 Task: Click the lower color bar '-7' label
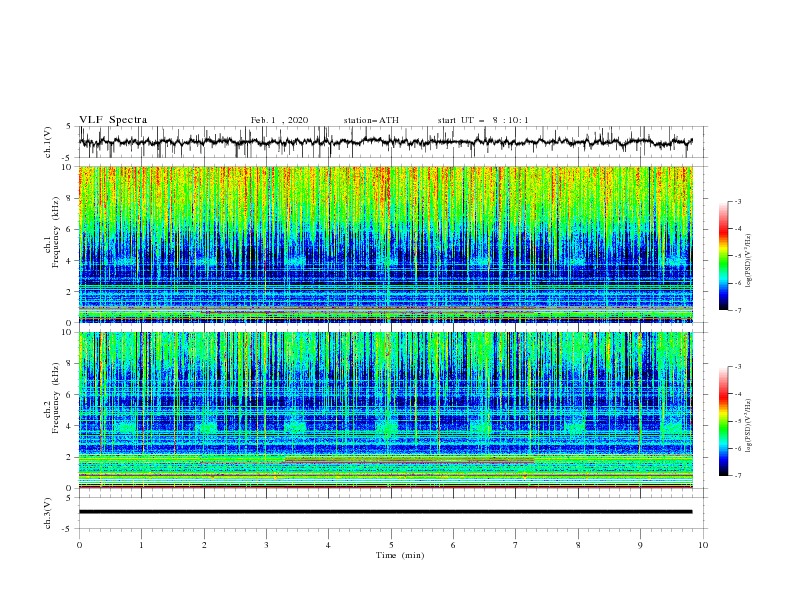tap(737, 475)
